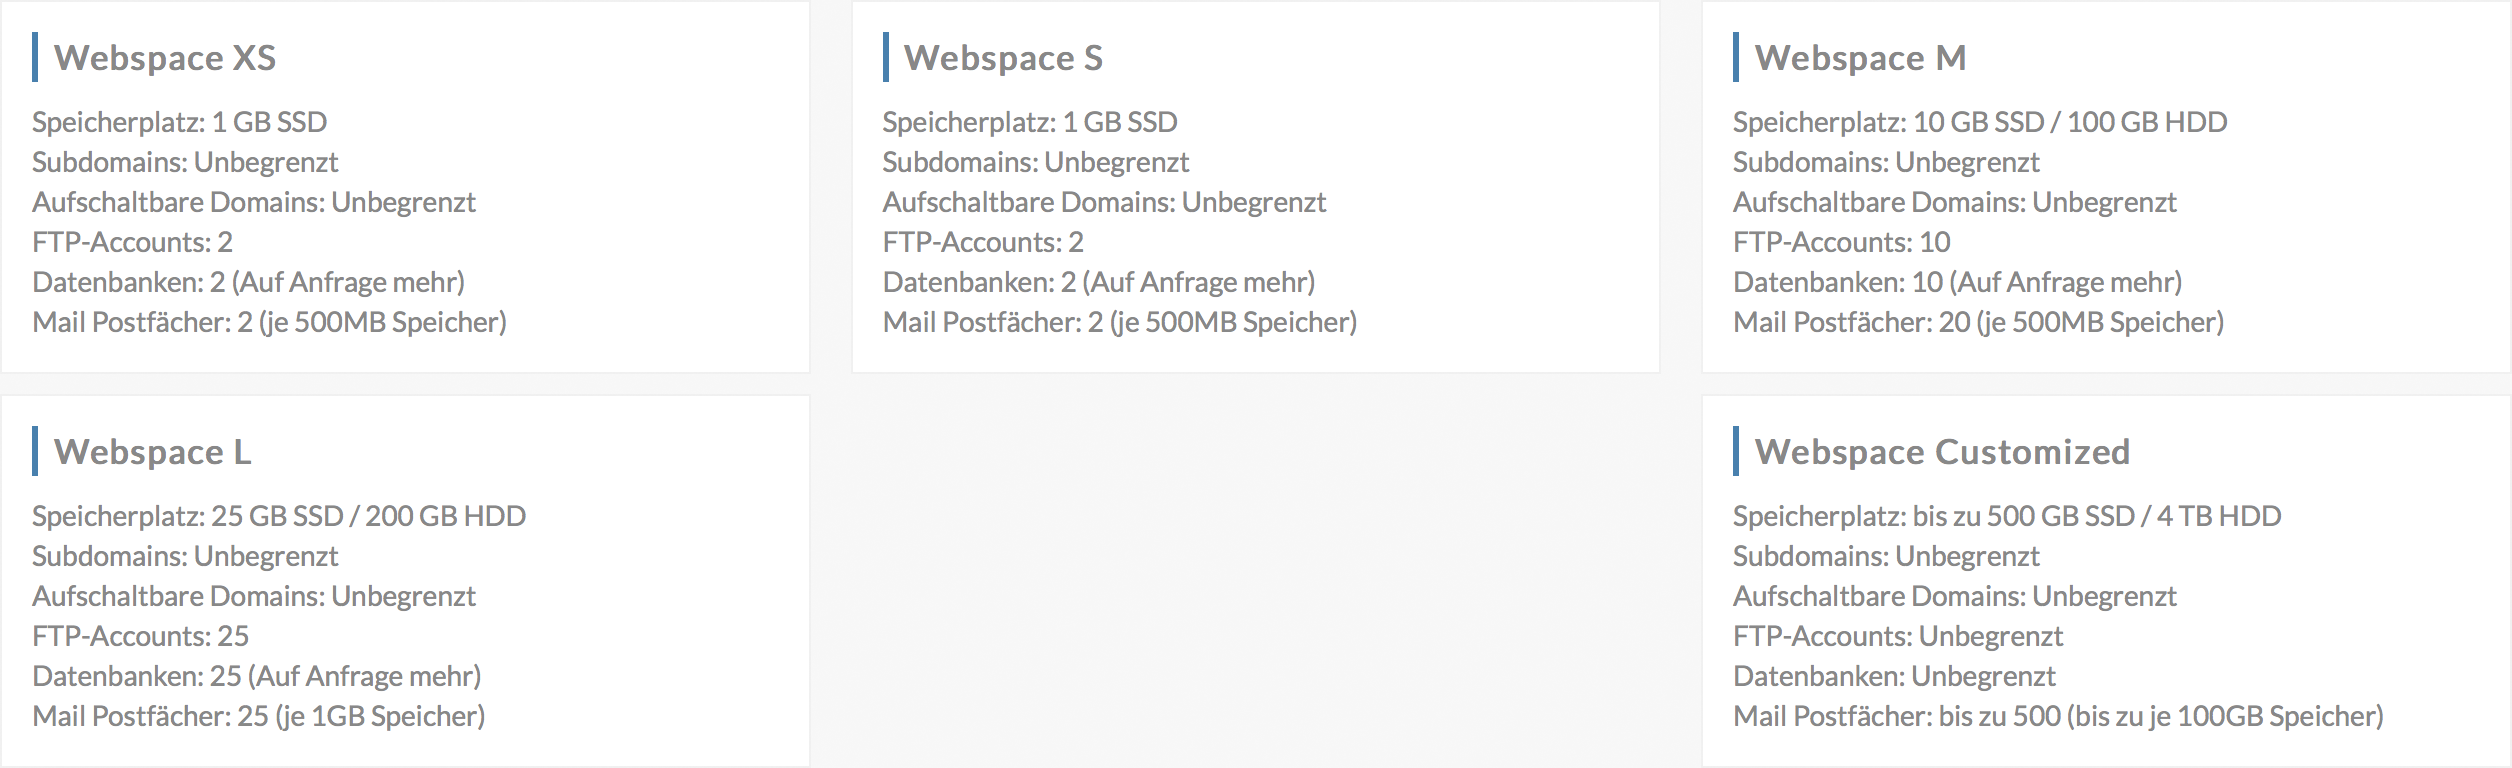Select Datenbanken: 25 (Auf Anfrage mehr)
The height and width of the screenshot is (768, 2512).
(x=256, y=676)
